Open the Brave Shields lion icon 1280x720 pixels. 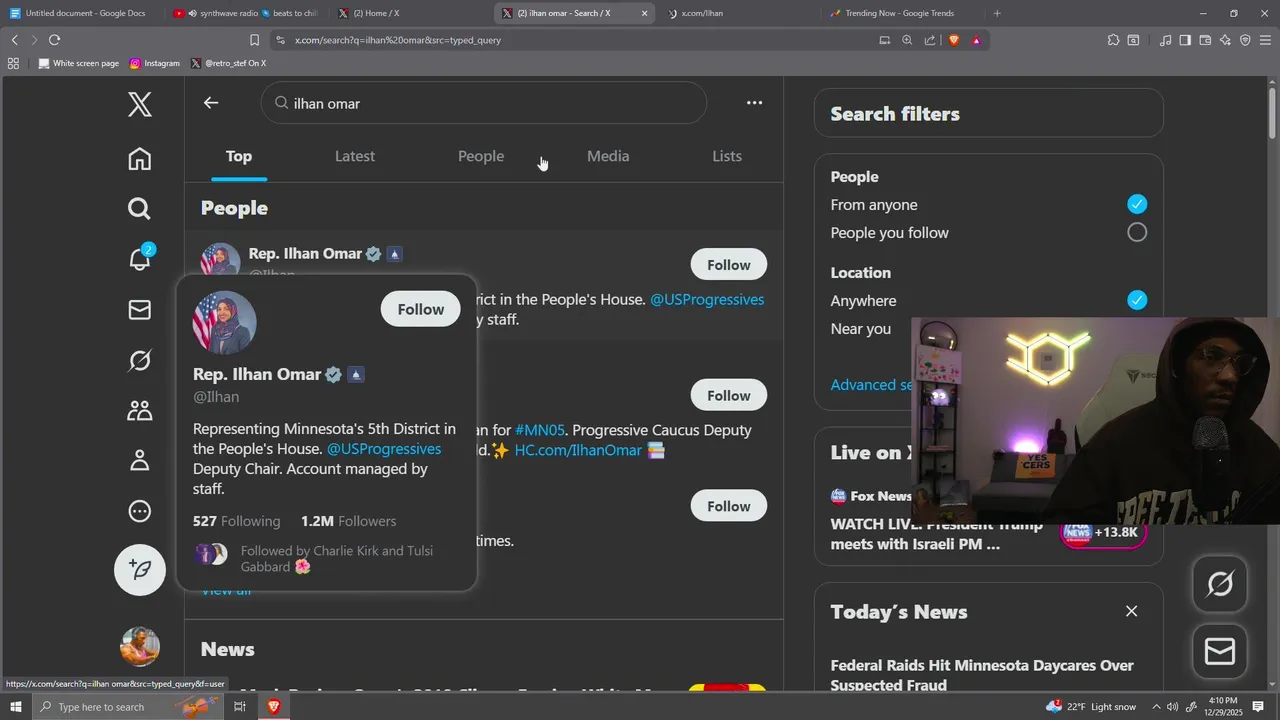click(x=953, y=40)
